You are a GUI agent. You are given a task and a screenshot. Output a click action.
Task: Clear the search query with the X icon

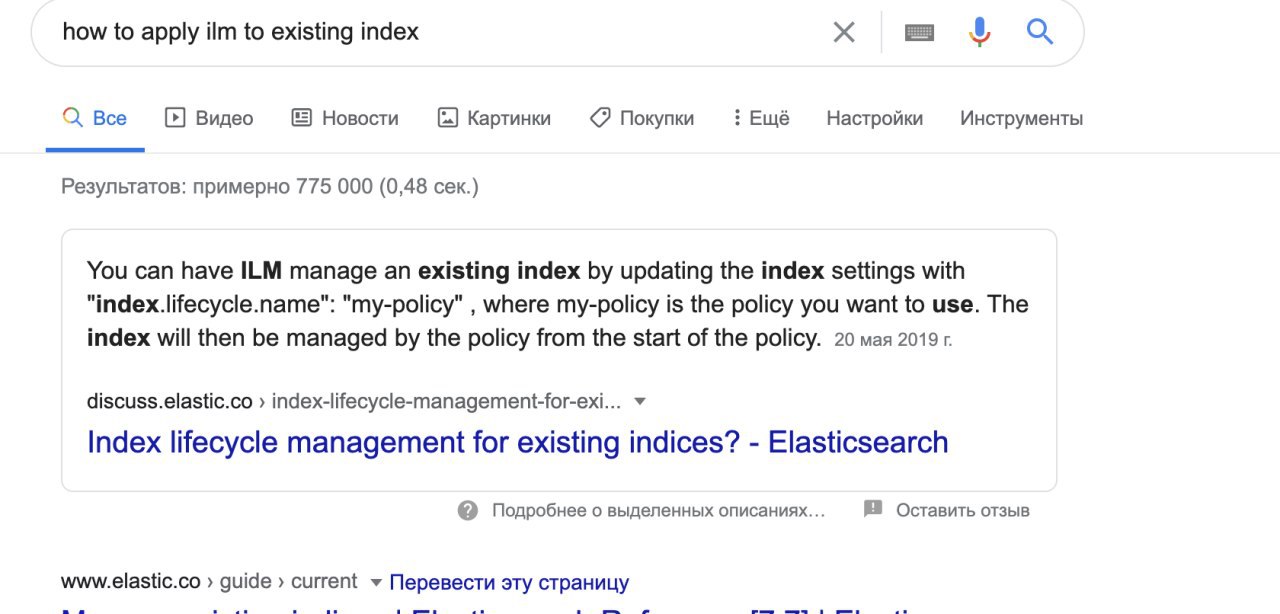point(844,32)
